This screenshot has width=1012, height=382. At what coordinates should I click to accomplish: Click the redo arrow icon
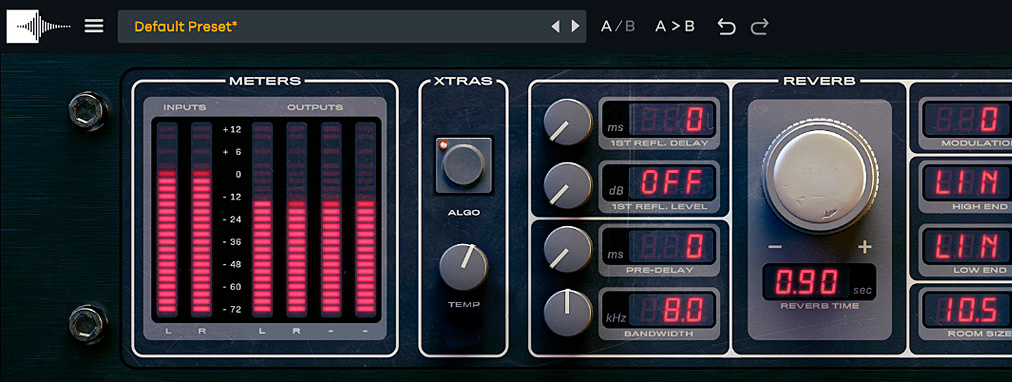point(760,26)
